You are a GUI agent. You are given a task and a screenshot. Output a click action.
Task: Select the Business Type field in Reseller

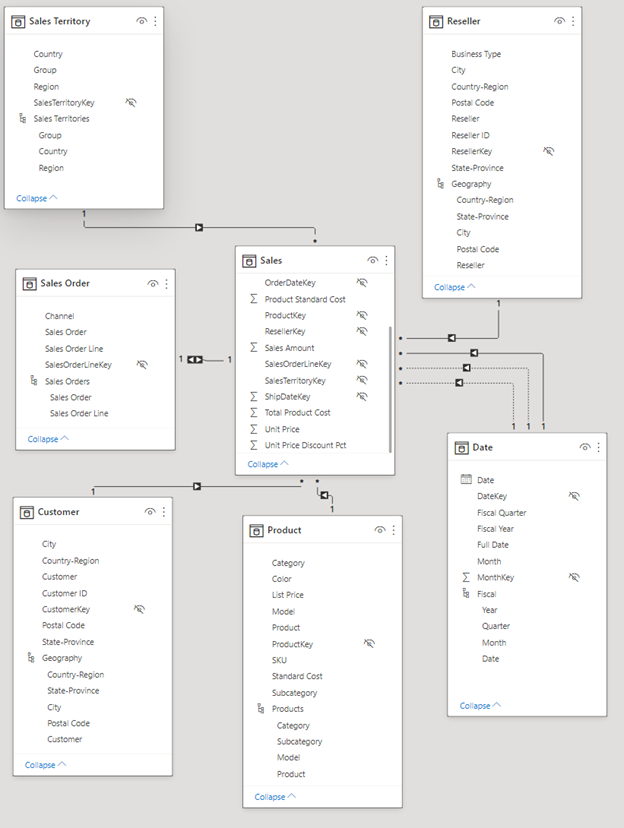[x=476, y=54]
